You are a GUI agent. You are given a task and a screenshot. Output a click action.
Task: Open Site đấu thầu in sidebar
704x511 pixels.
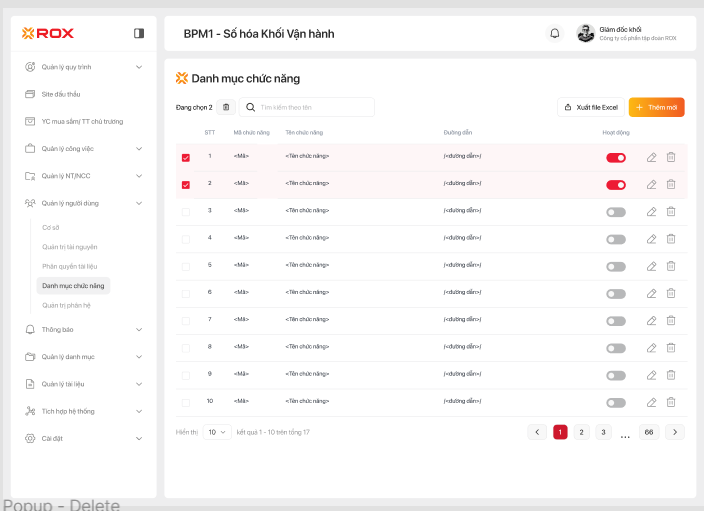(60, 94)
